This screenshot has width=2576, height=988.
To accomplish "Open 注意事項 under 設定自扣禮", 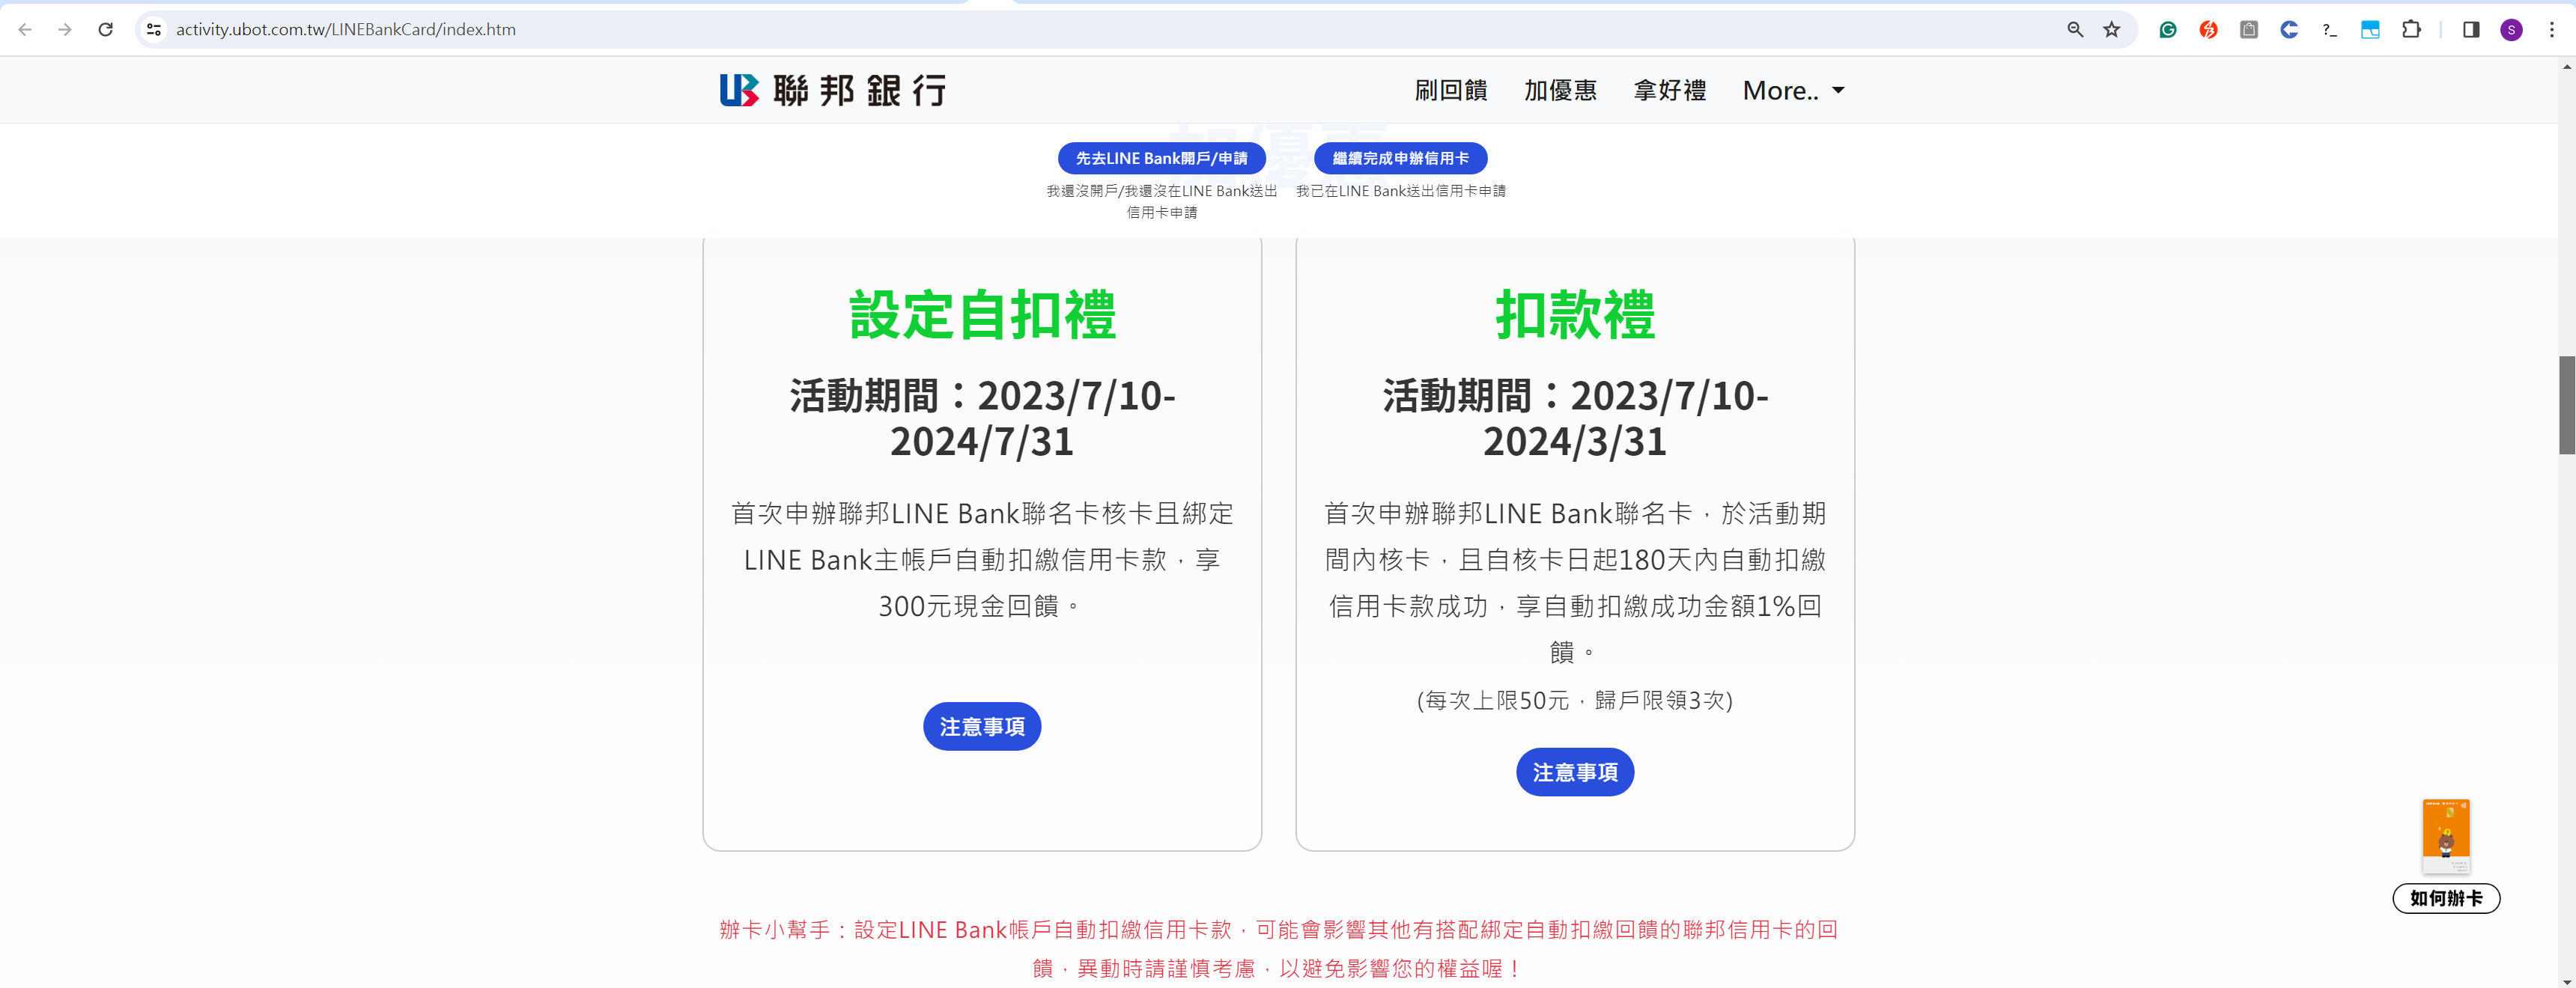I will [x=981, y=726].
